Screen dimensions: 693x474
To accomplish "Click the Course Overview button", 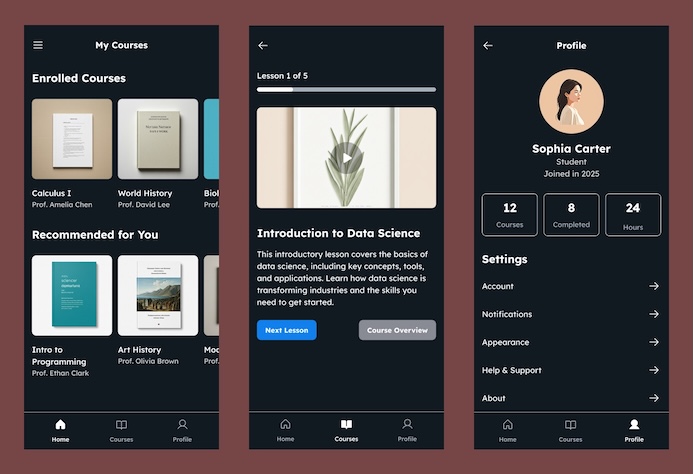I will click(x=397, y=330).
